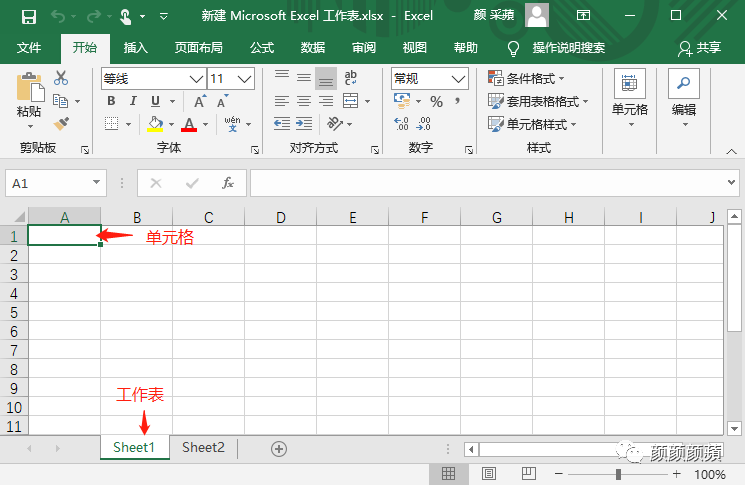
Task: Toggle italic formatting
Action: [x=133, y=101]
